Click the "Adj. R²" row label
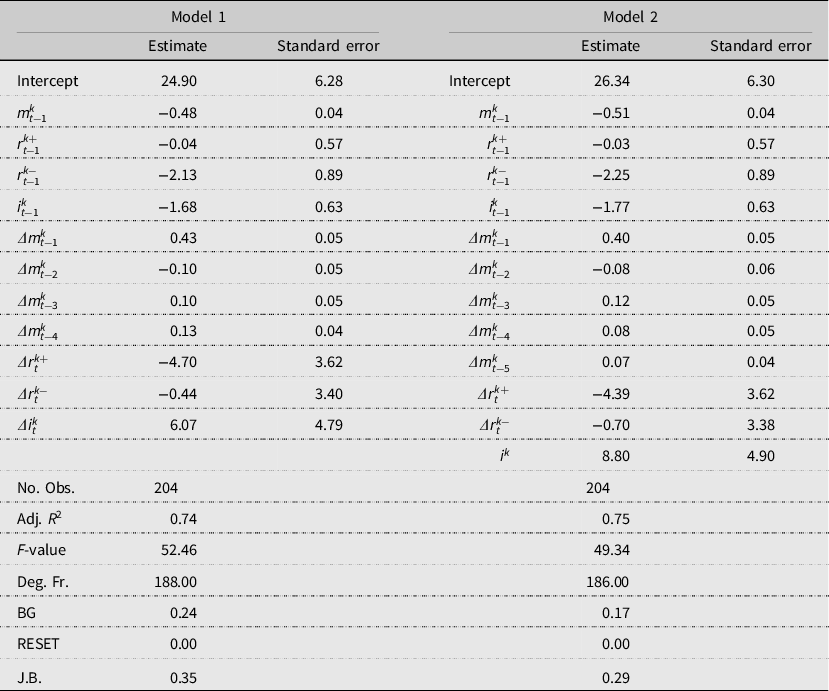 (x=42, y=519)
